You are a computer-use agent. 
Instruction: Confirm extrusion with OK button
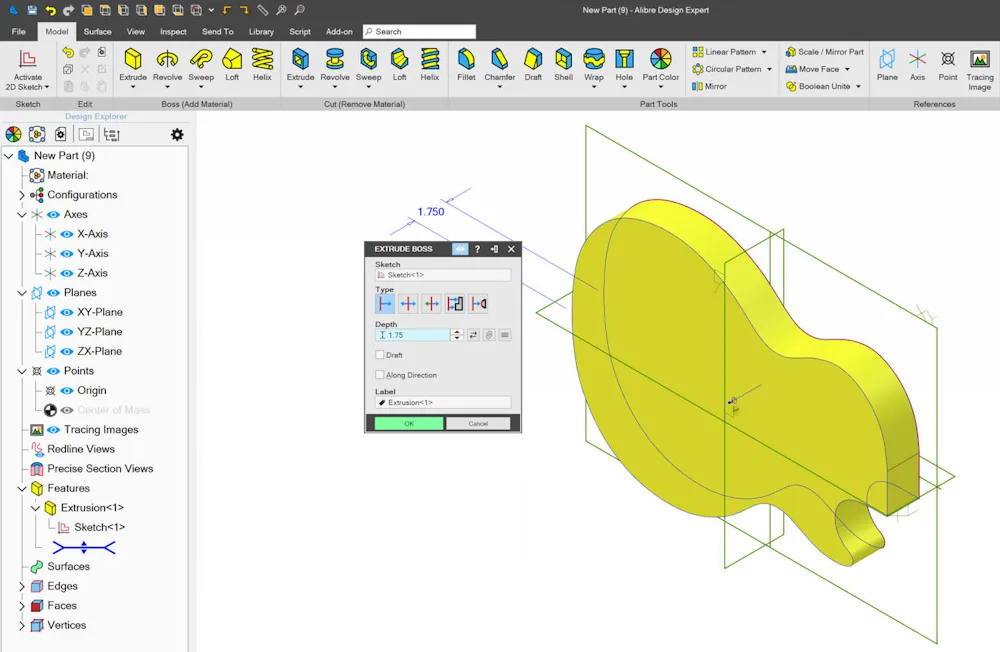point(409,424)
